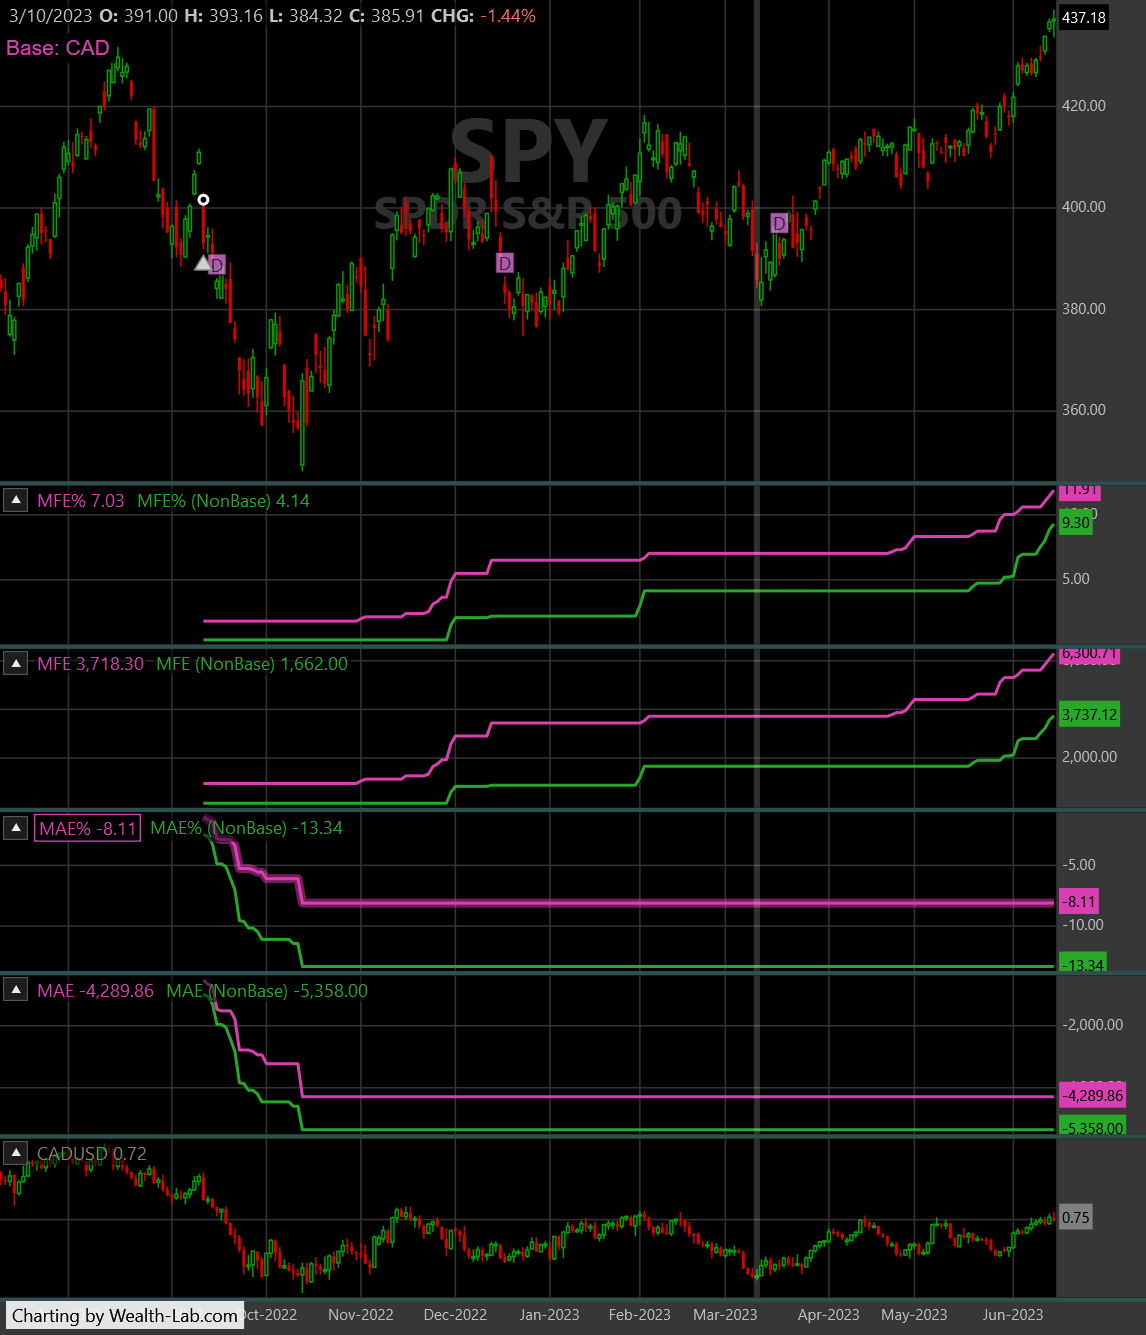Click the Nov-2022 date axis label
Image resolution: width=1146 pixels, height=1335 pixels.
point(361,1315)
